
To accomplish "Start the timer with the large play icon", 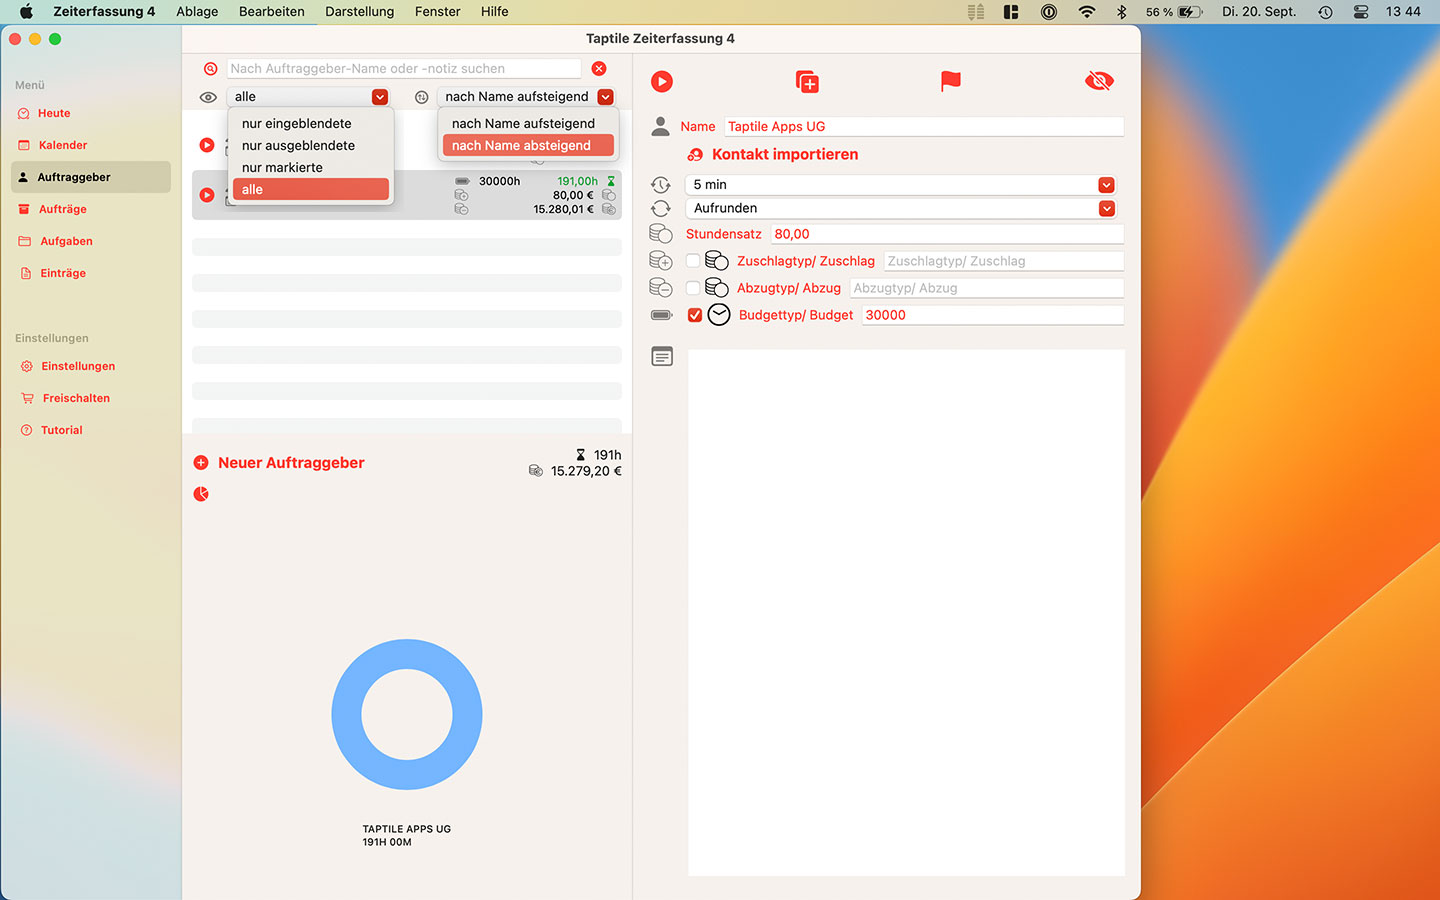I will point(662,82).
